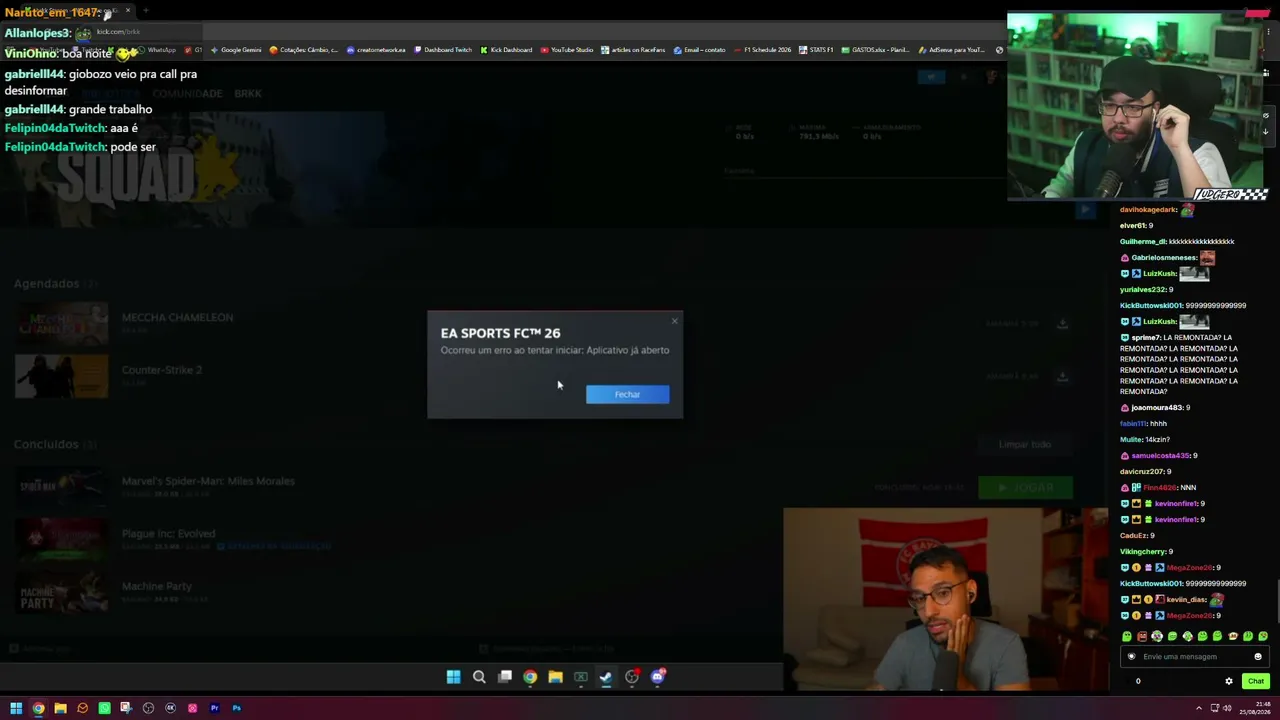The image size is (1280, 720).
Task: Click the green JOGAR button for Spider-Man
Action: [x=1025, y=487]
